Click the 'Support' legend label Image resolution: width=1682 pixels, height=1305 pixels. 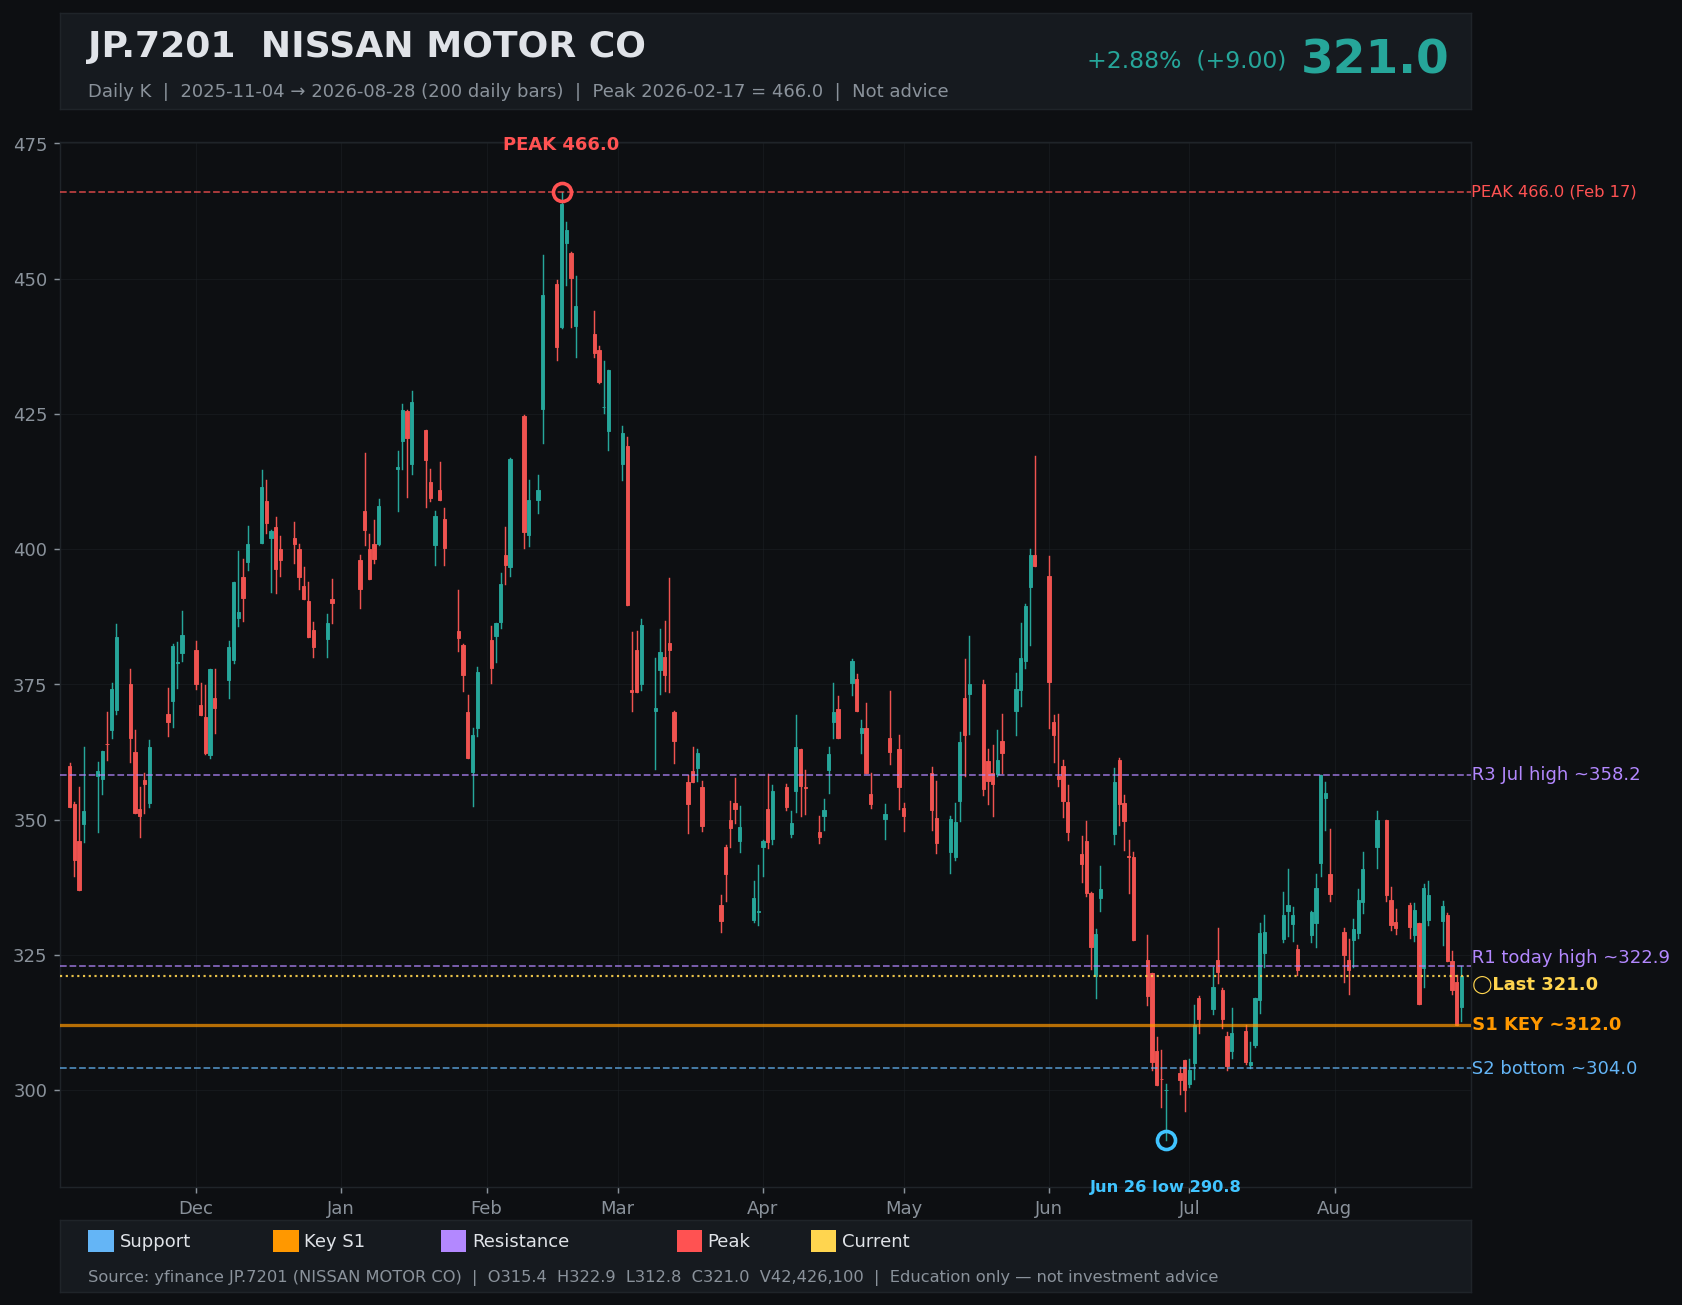(155, 1241)
